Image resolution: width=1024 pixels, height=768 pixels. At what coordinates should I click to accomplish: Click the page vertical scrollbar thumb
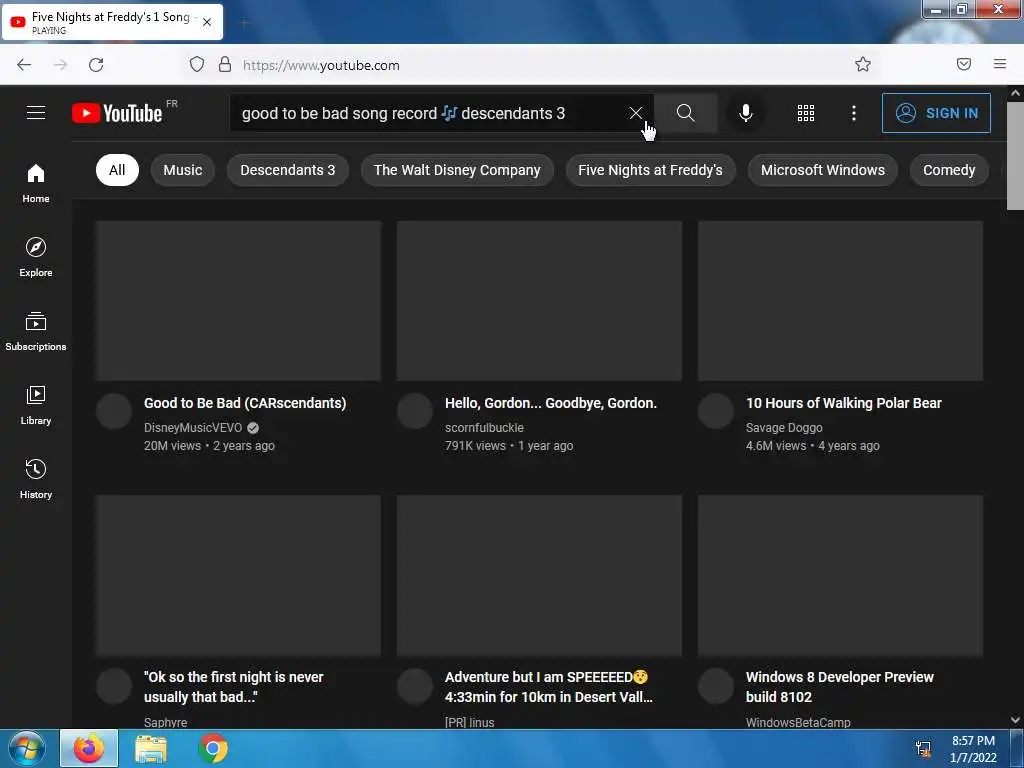point(1015,155)
